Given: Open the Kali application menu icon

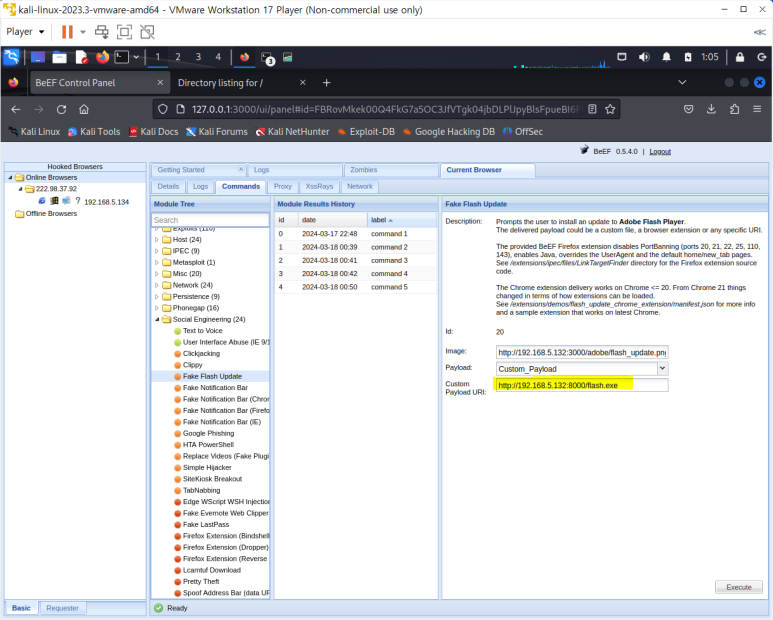Looking at the screenshot, I should pos(12,57).
